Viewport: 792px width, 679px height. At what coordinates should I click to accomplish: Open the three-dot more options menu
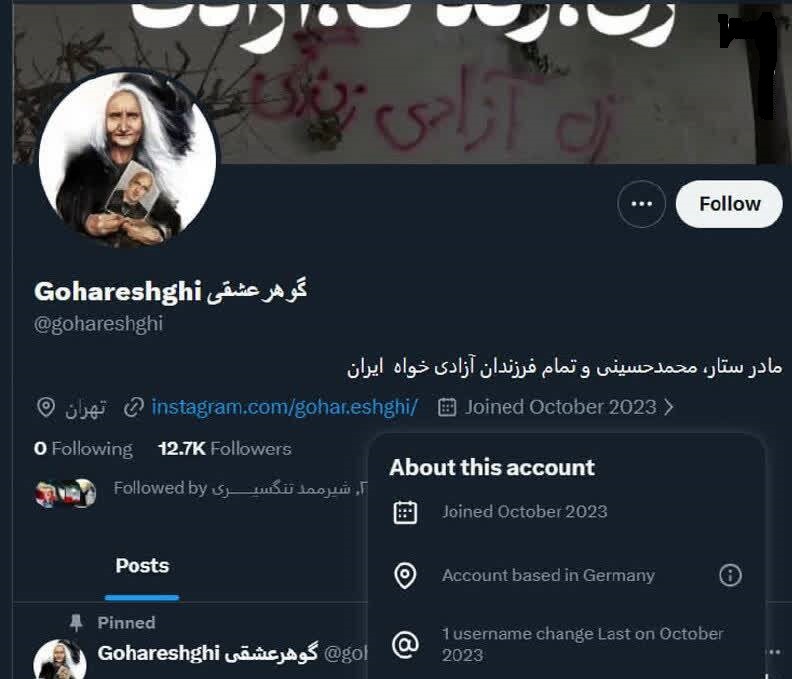[641, 204]
